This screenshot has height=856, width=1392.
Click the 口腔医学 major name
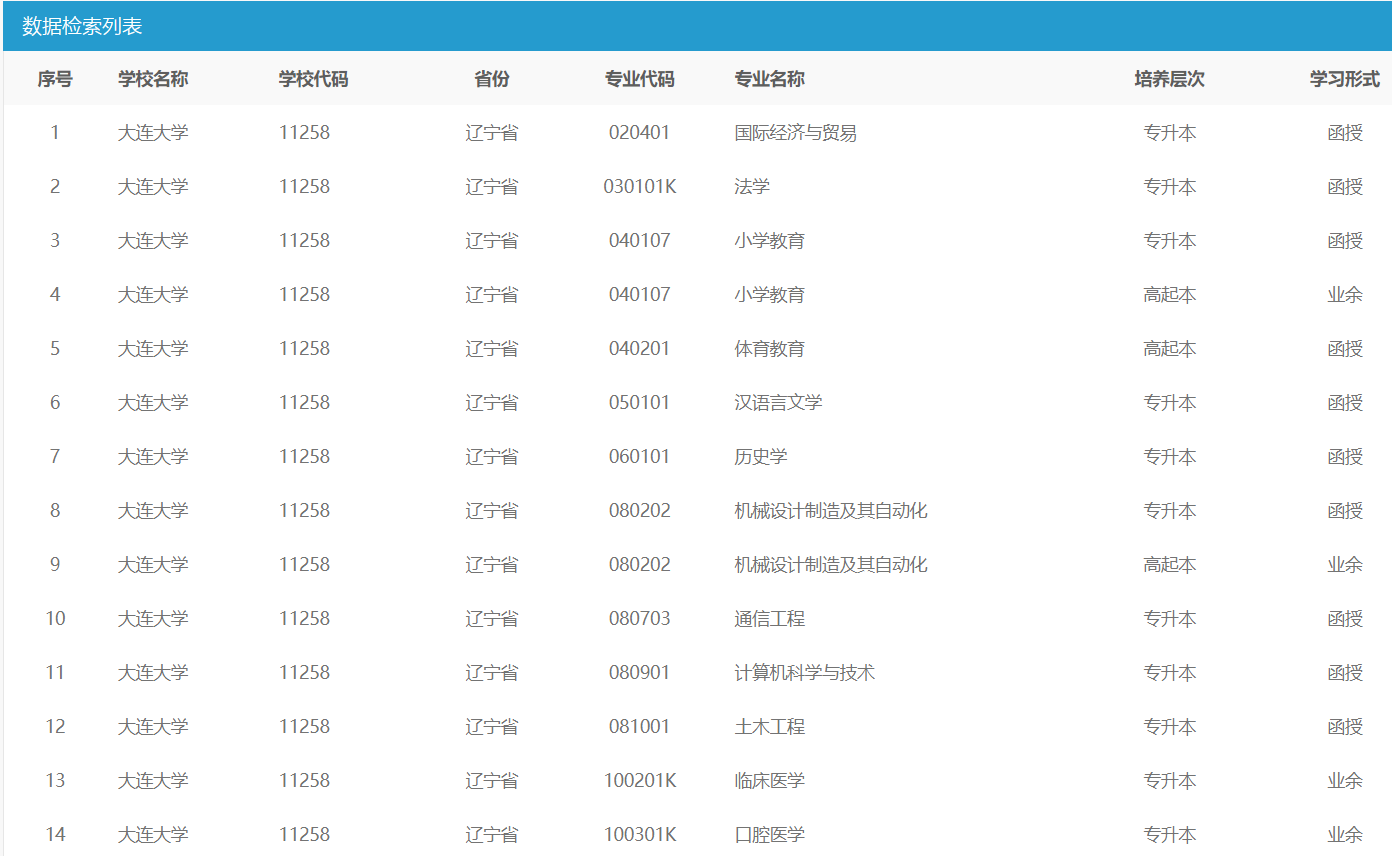[x=770, y=835]
